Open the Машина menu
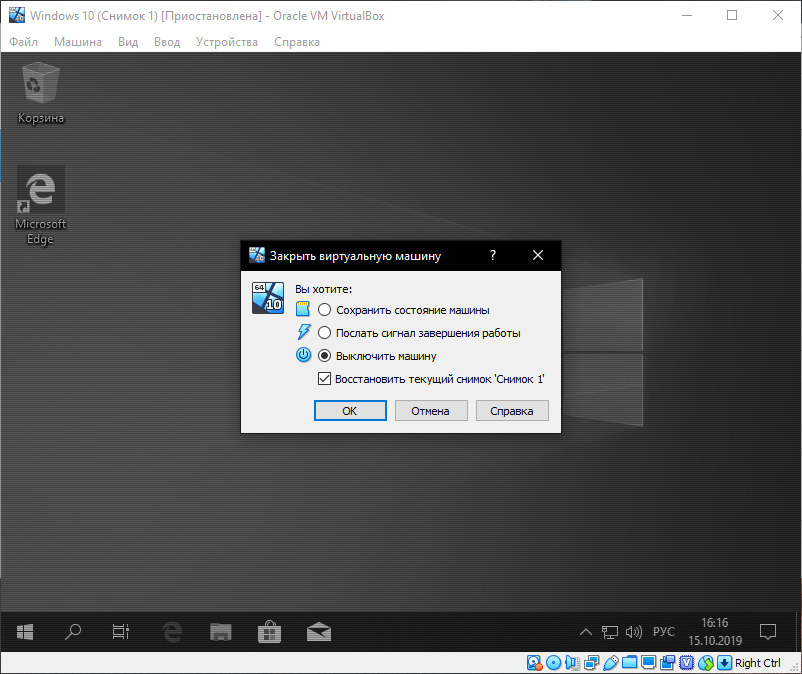Screen dimensions: 802x674 point(78,42)
